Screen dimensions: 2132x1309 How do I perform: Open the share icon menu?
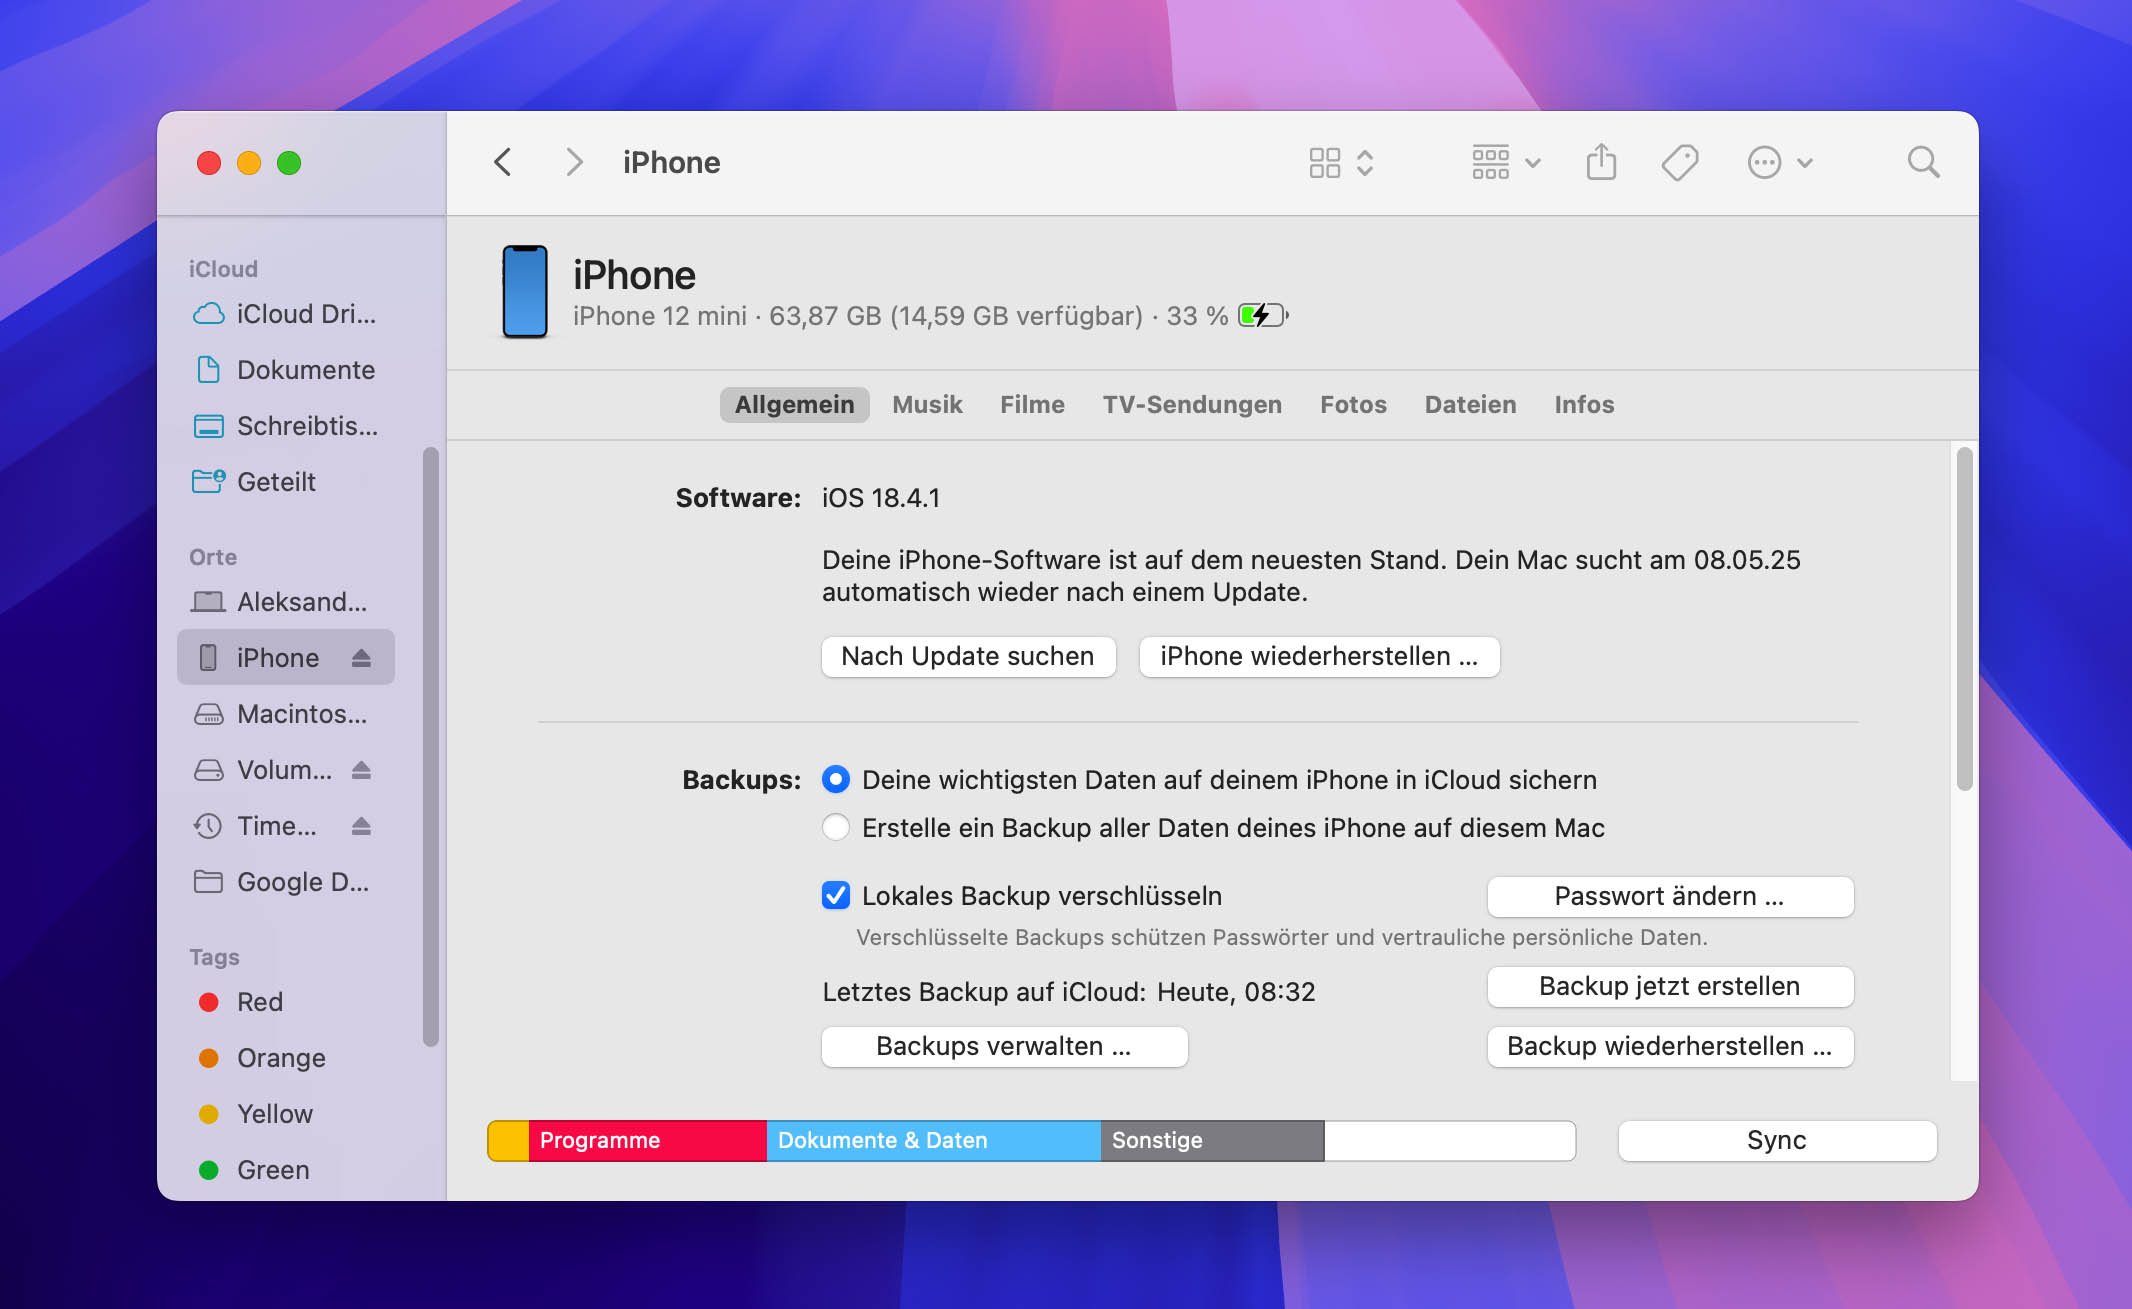coord(1601,161)
